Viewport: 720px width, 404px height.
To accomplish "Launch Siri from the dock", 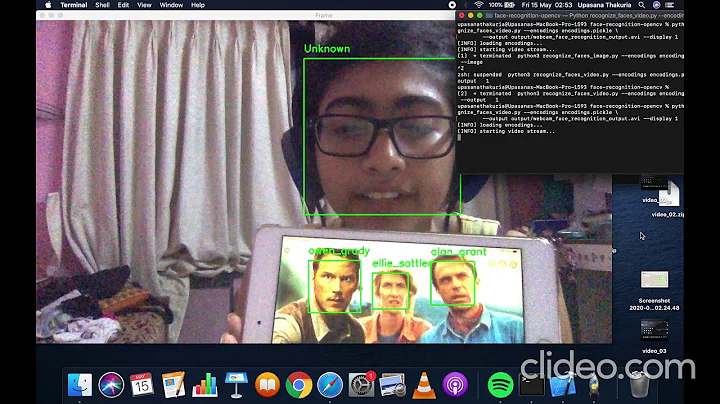I will [x=111, y=385].
